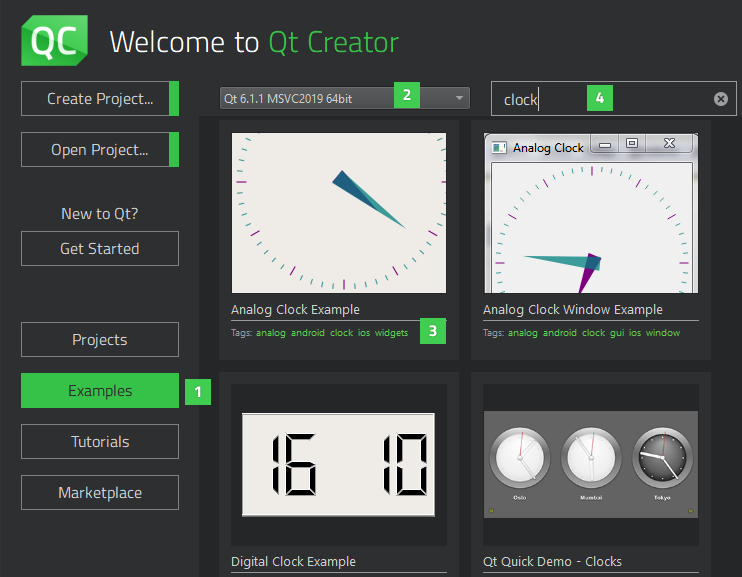The width and height of the screenshot is (742, 577).
Task: Click the Qt Creator QC logo
Action: [x=54, y=41]
